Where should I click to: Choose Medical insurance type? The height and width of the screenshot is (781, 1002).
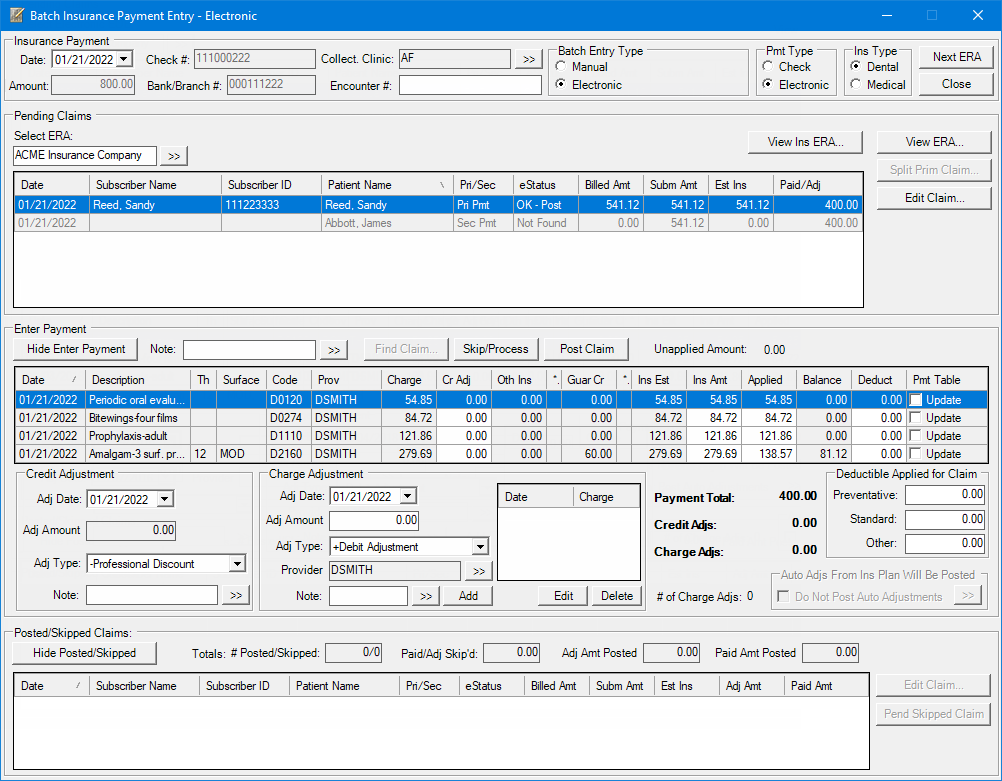point(855,85)
